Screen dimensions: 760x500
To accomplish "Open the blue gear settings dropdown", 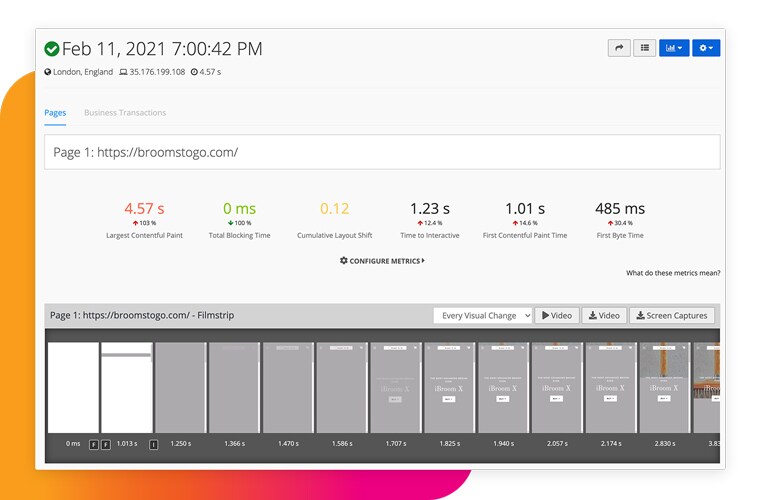I will 706,48.
